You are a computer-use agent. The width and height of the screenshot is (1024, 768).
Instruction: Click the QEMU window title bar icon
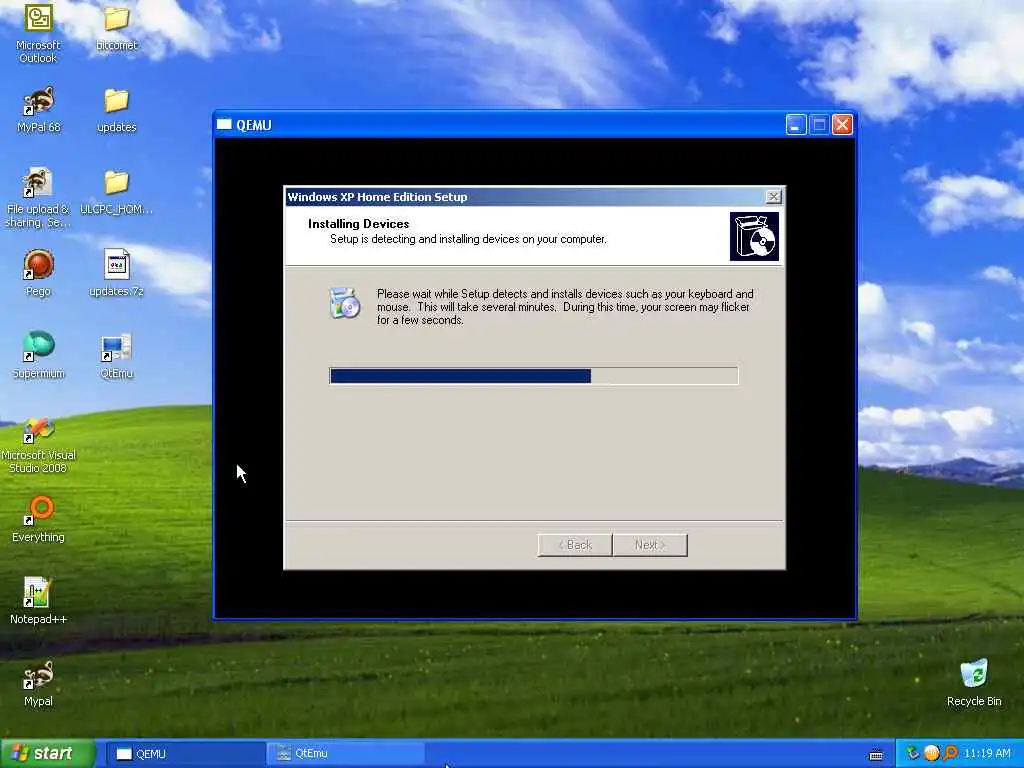224,124
